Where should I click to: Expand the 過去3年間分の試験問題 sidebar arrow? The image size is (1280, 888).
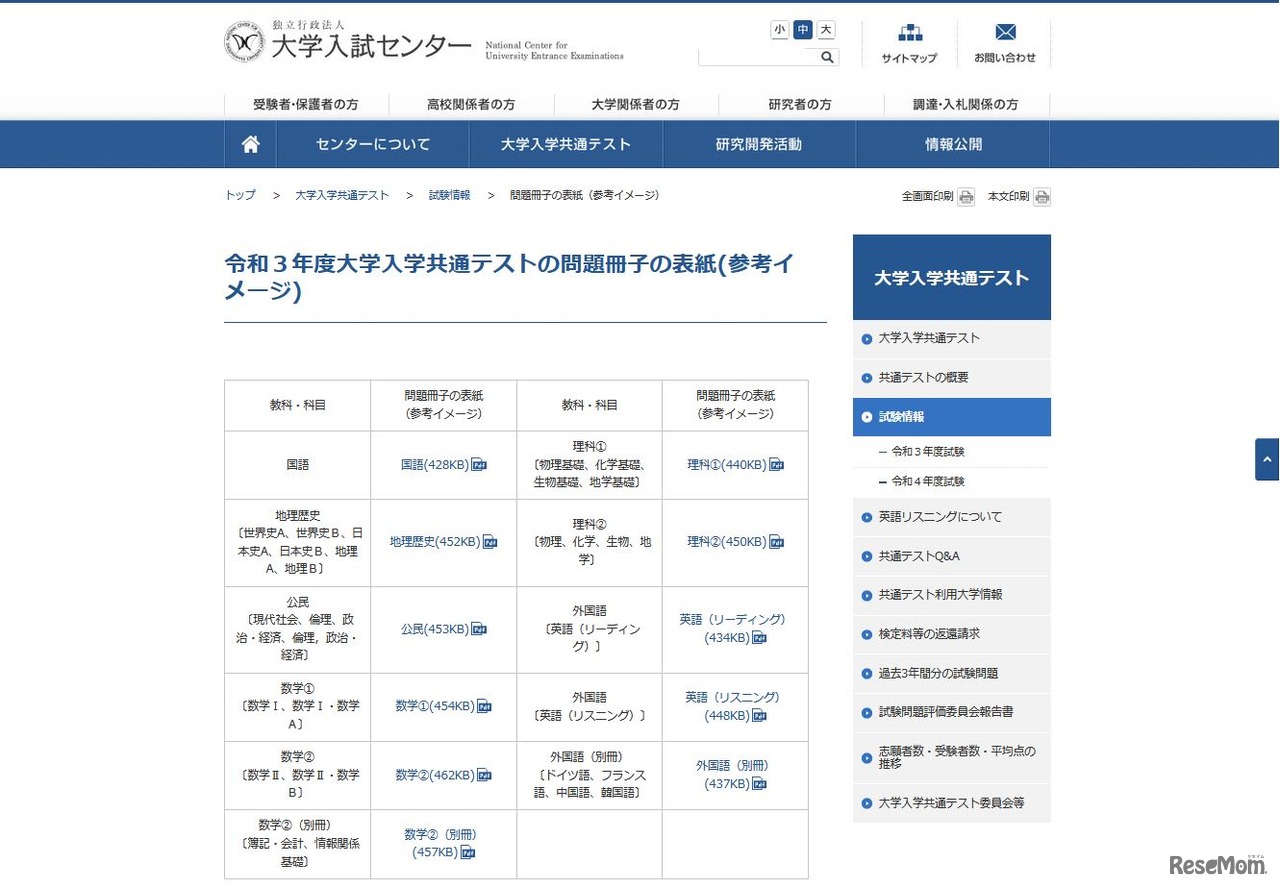(865, 674)
